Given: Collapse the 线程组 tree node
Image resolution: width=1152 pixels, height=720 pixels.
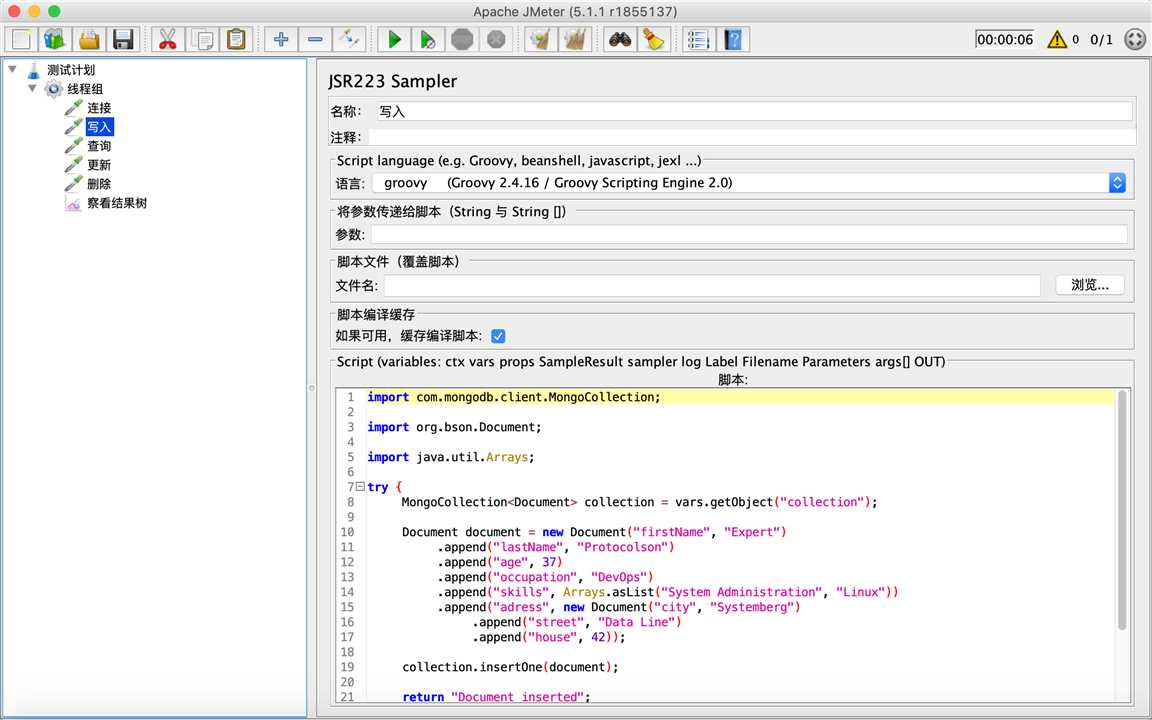Looking at the screenshot, I should click(x=32, y=88).
